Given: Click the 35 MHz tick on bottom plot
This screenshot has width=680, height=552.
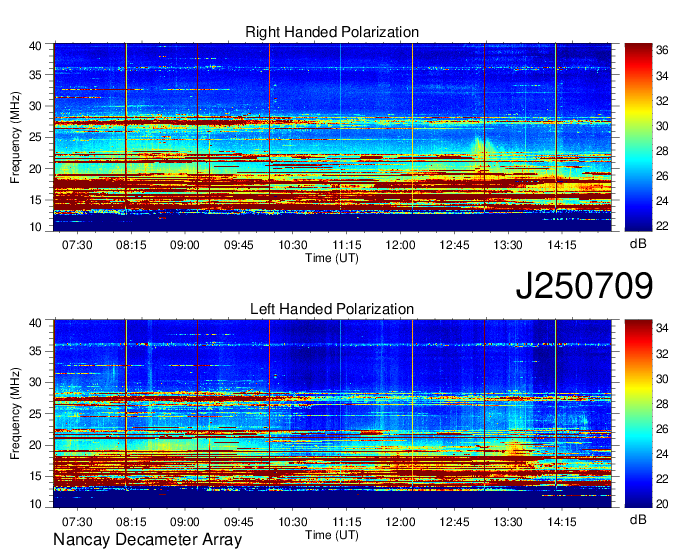Looking at the screenshot, I should [x=35, y=351].
